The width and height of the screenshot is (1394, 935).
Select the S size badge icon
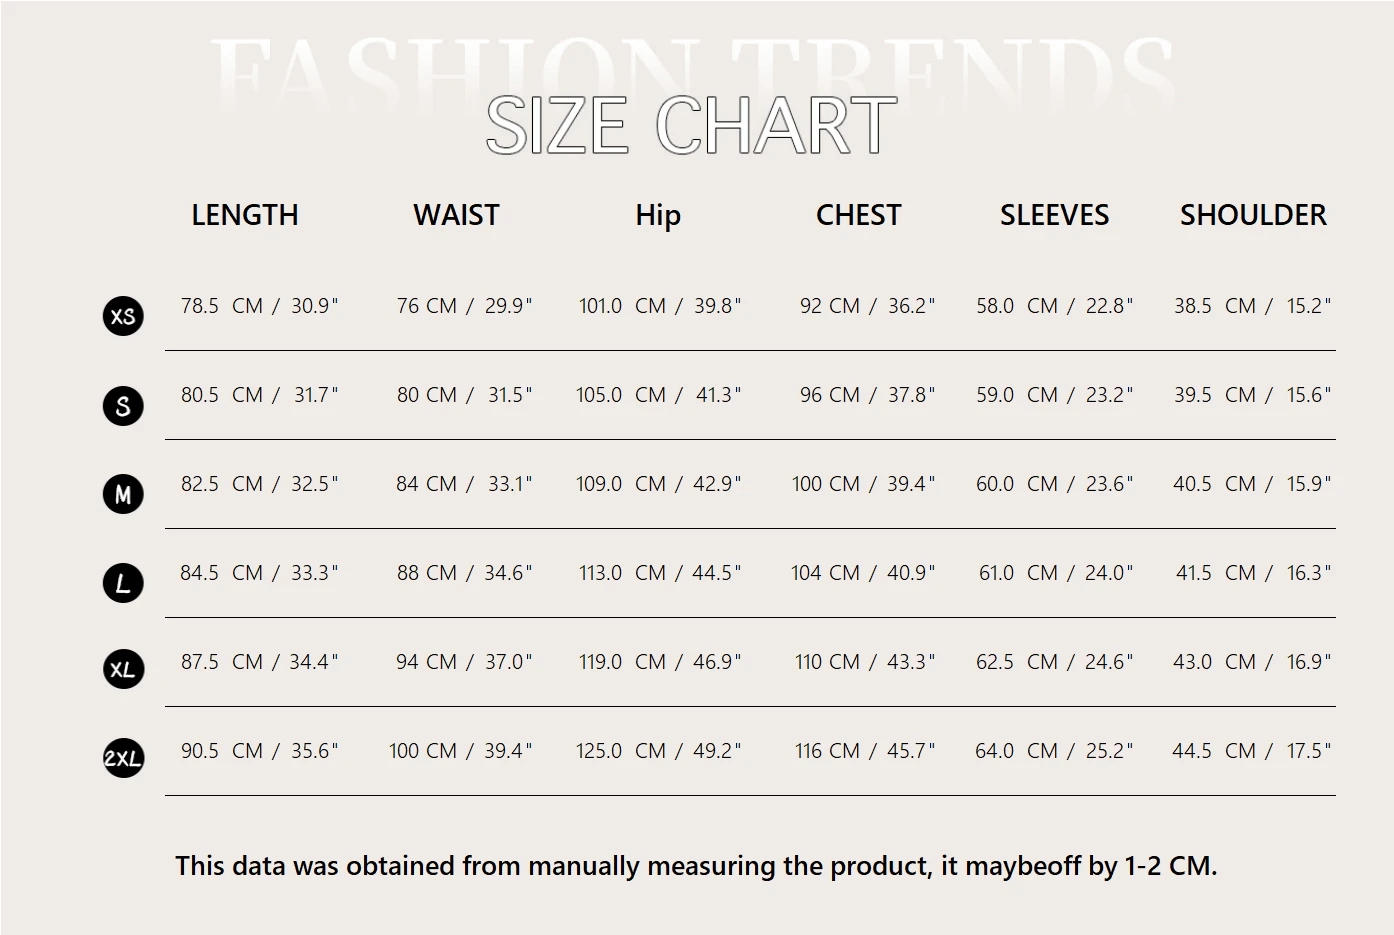pyautogui.click(x=123, y=405)
